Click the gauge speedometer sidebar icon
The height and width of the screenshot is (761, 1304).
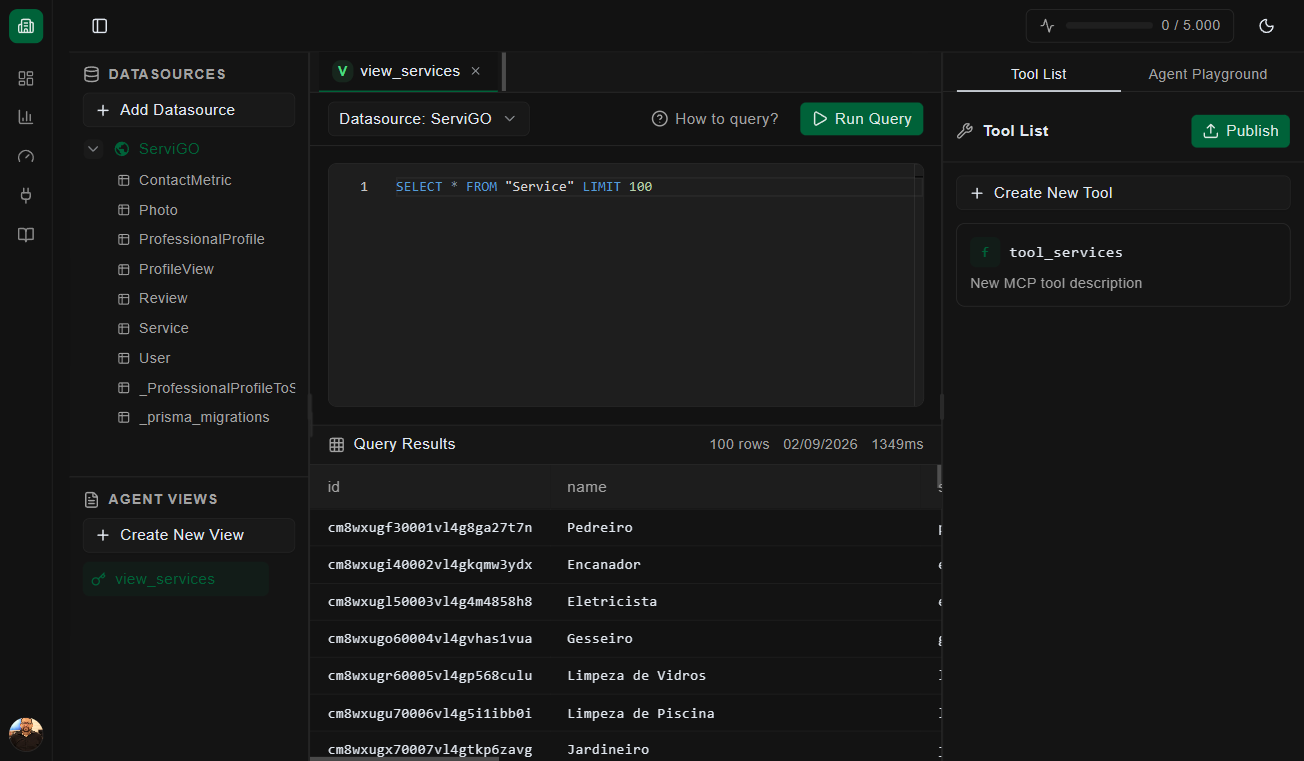(26, 156)
